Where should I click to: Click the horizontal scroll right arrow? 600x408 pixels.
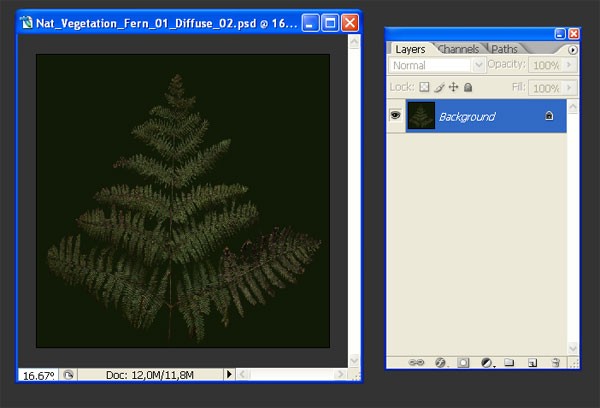click(340, 374)
